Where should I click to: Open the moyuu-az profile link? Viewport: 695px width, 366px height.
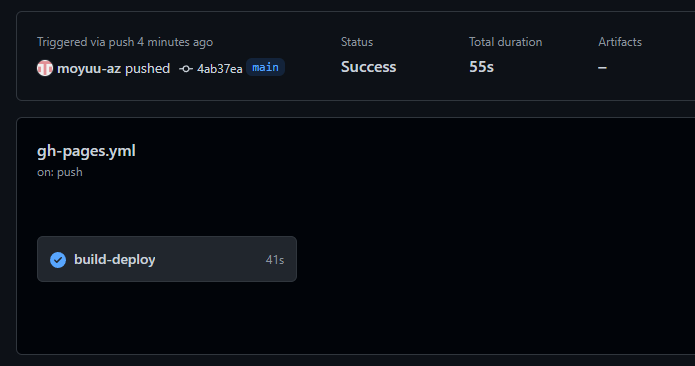[x=89, y=69]
